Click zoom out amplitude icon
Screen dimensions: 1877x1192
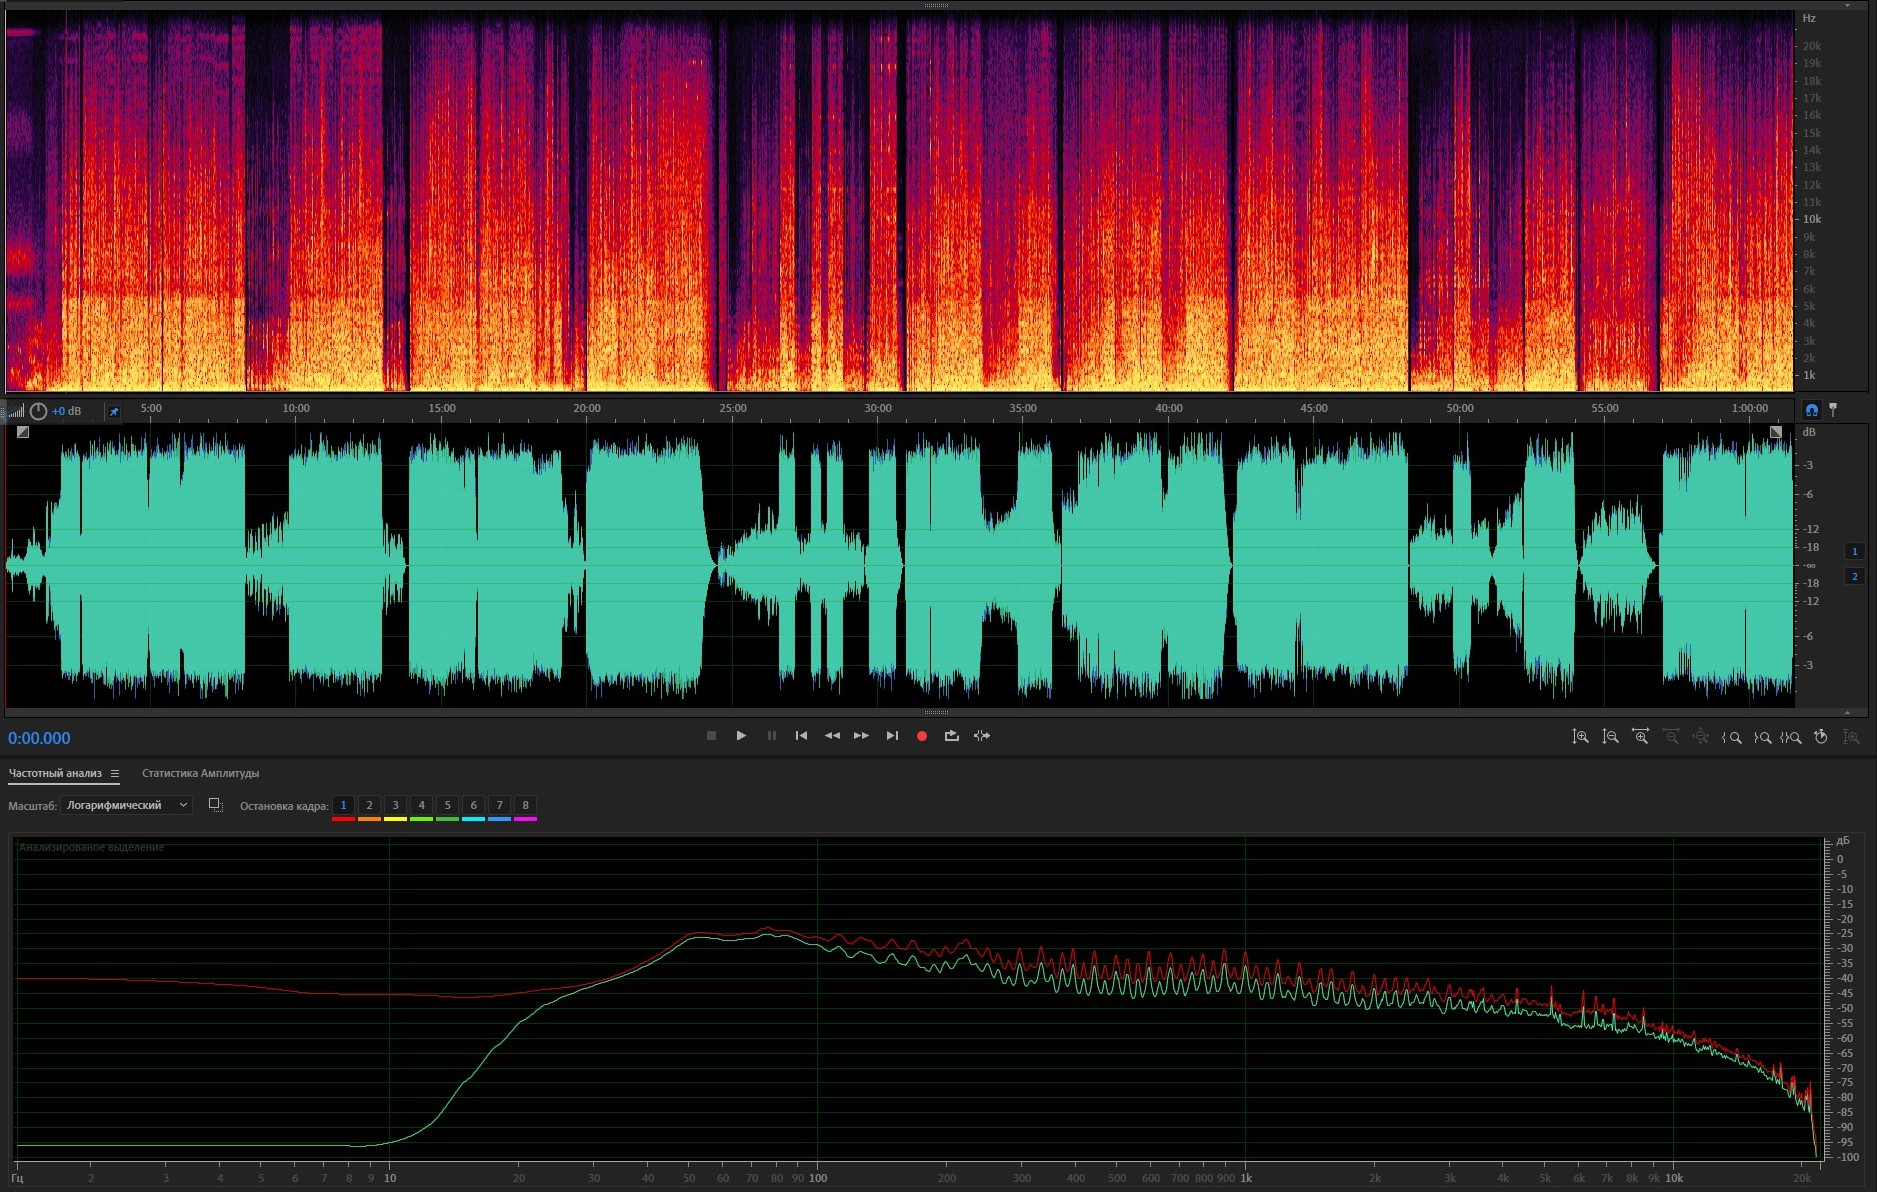coord(1610,737)
